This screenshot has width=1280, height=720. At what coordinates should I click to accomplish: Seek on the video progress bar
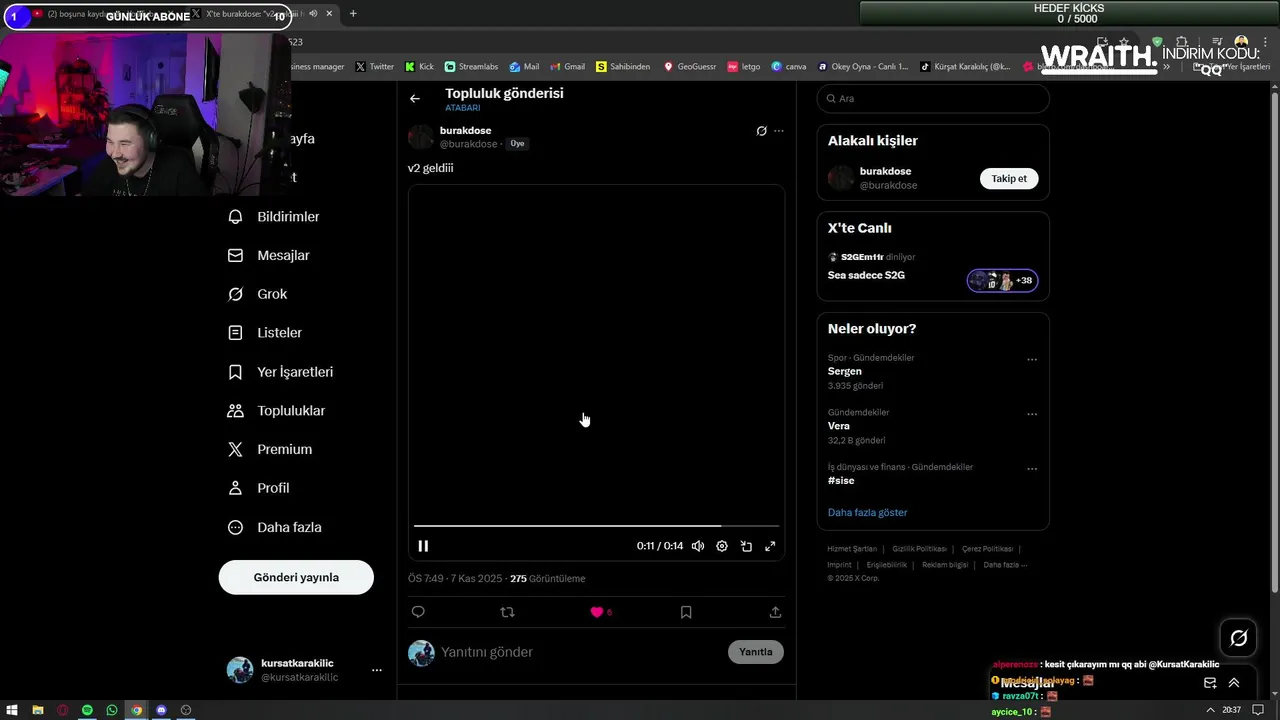tap(596, 525)
